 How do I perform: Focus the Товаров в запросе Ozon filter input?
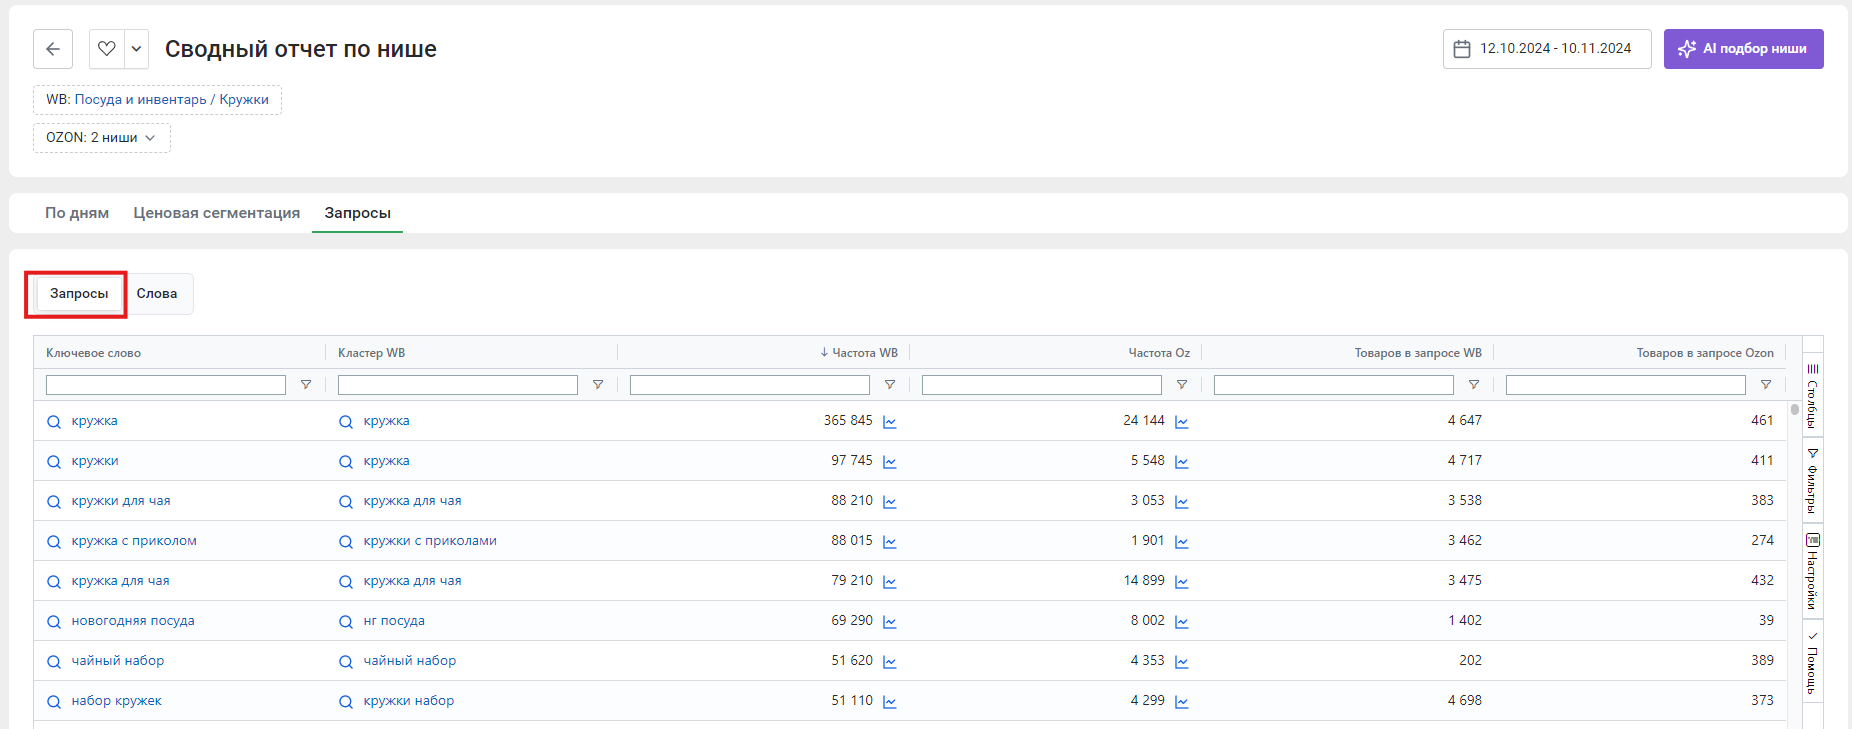point(1626,385)
